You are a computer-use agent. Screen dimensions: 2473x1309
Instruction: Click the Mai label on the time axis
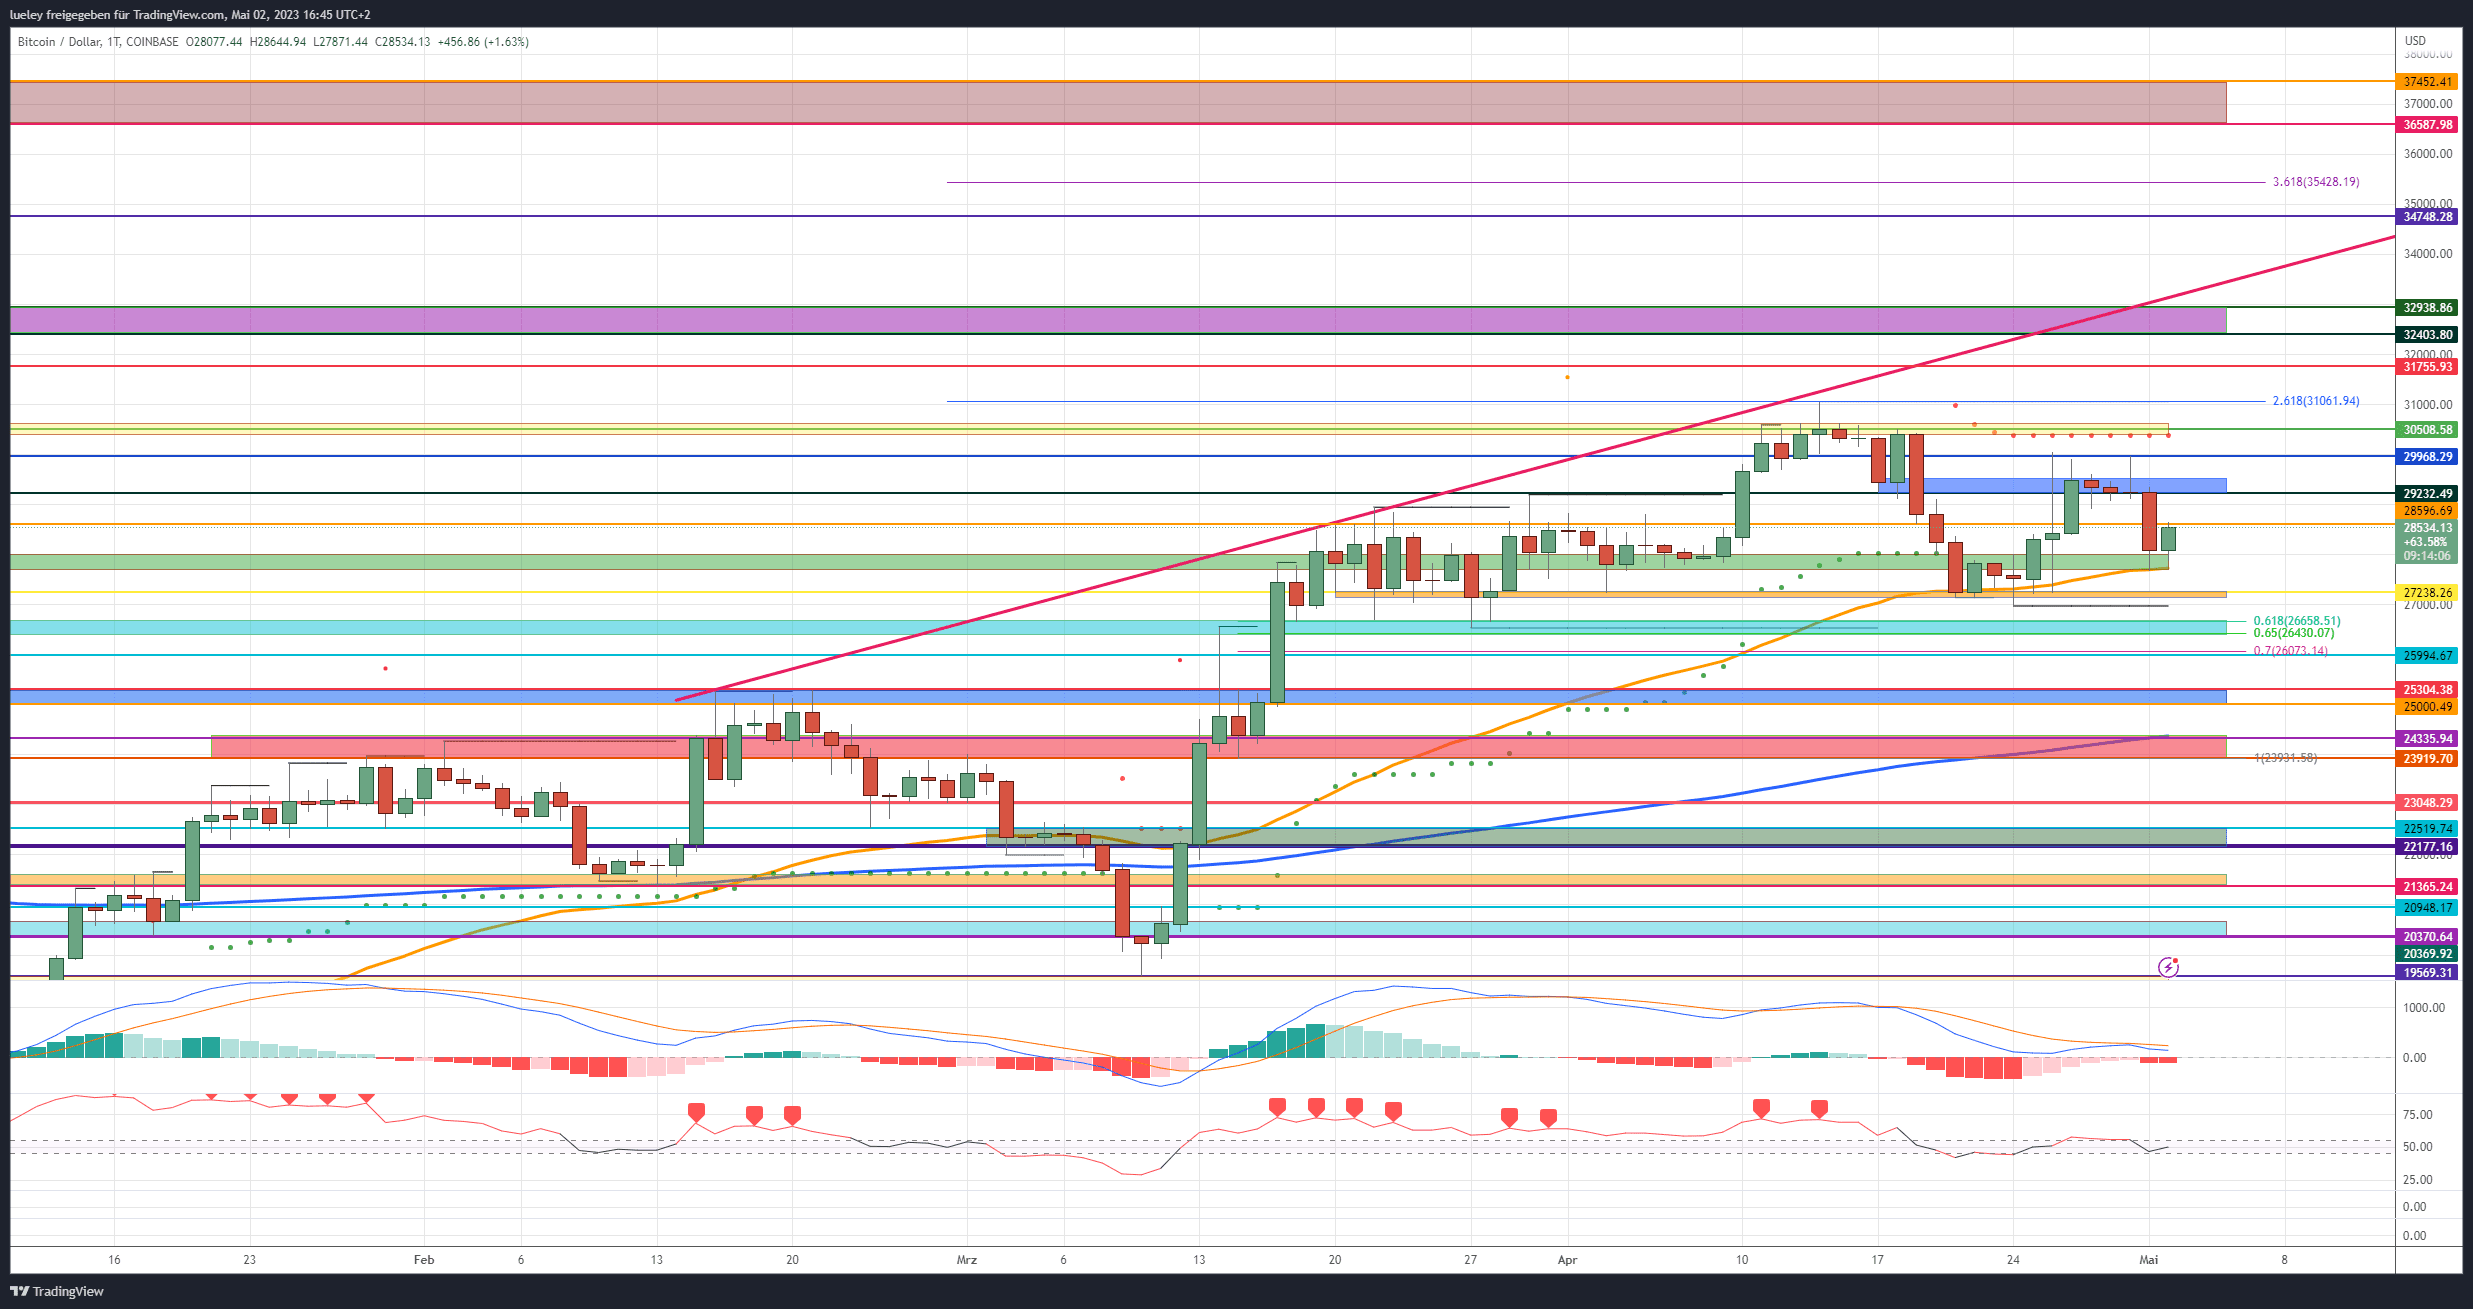(2148, 1260)
